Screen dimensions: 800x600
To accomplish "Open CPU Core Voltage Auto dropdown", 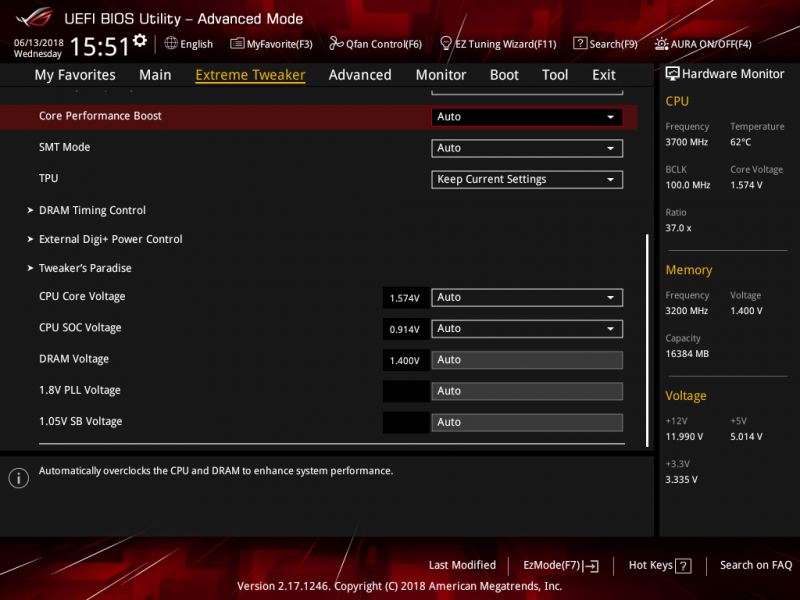I will [x=527, y=297].
